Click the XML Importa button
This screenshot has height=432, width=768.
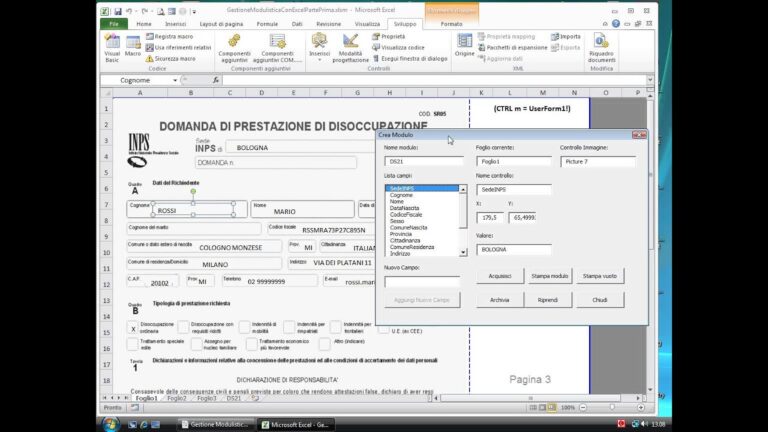point(566,37)
